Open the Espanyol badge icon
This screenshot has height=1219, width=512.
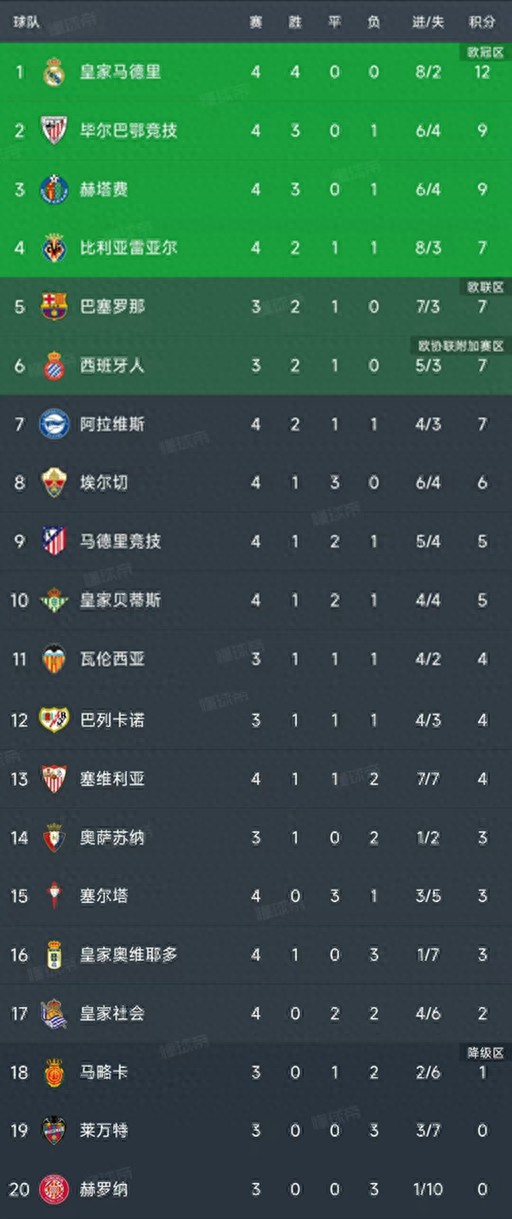coord(54,366)
